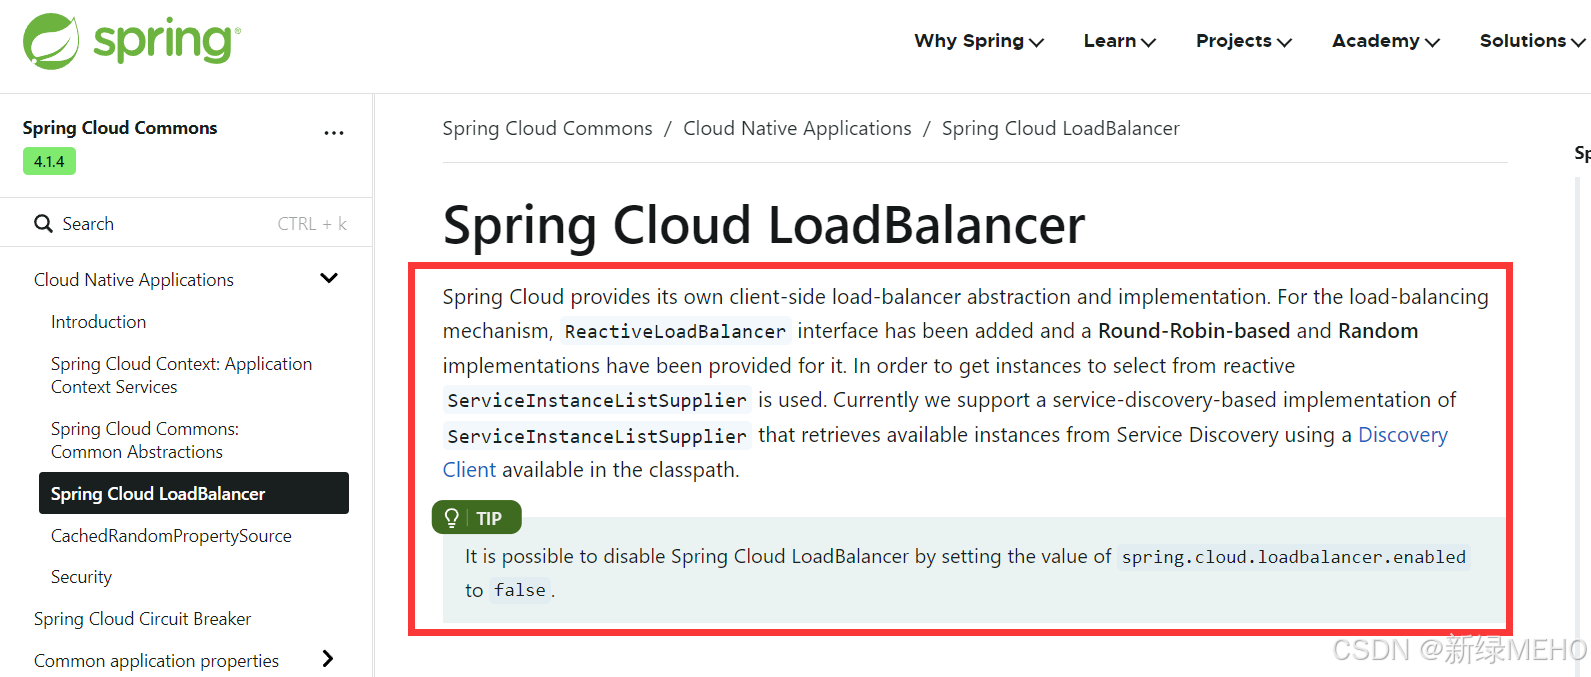Open the Projects menu
Viewport: 1591px width, 677px height.
1244,41
